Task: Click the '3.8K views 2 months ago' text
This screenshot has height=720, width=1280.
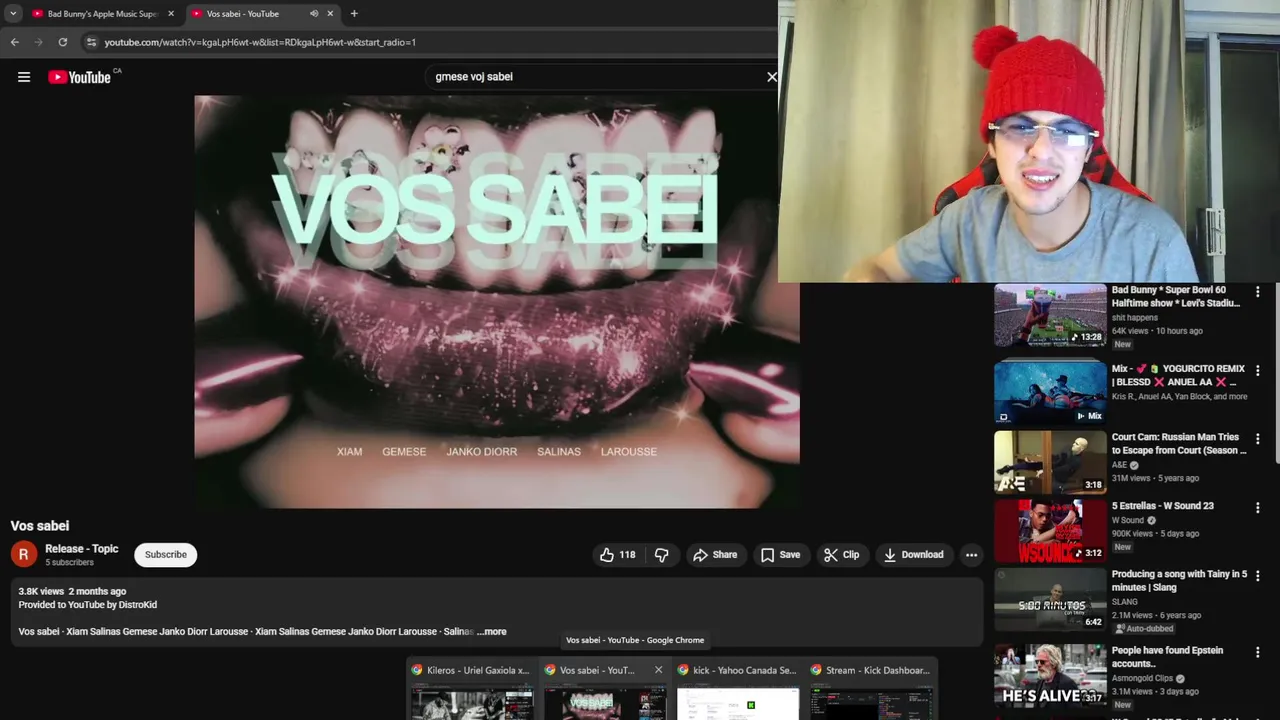Action: tap(72, 592)
